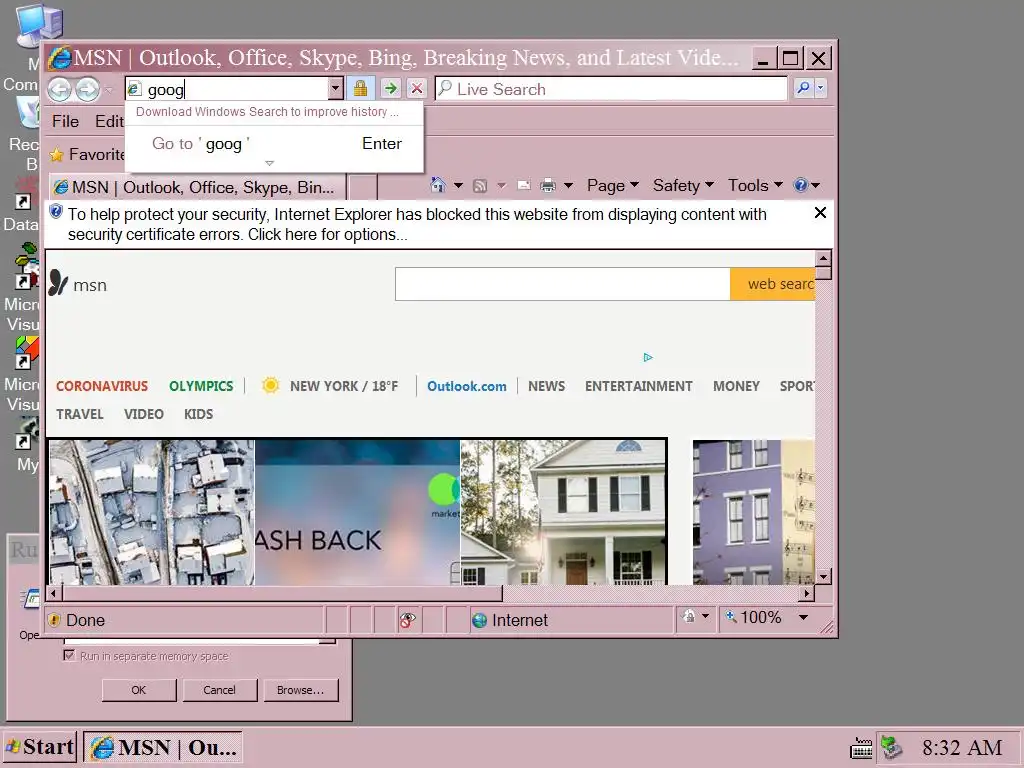Open the search provider dropdown arrow
Viewport: 1024px width, 768px height.
[821, 88]
